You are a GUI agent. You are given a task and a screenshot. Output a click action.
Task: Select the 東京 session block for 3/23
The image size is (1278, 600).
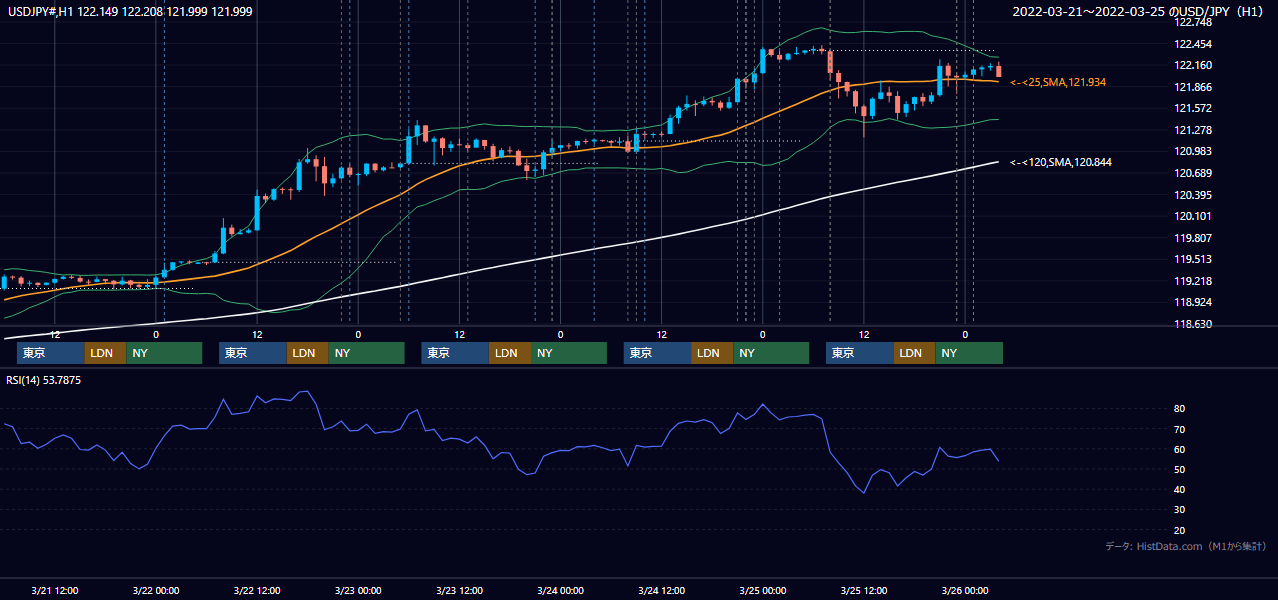tap(455, 353)
